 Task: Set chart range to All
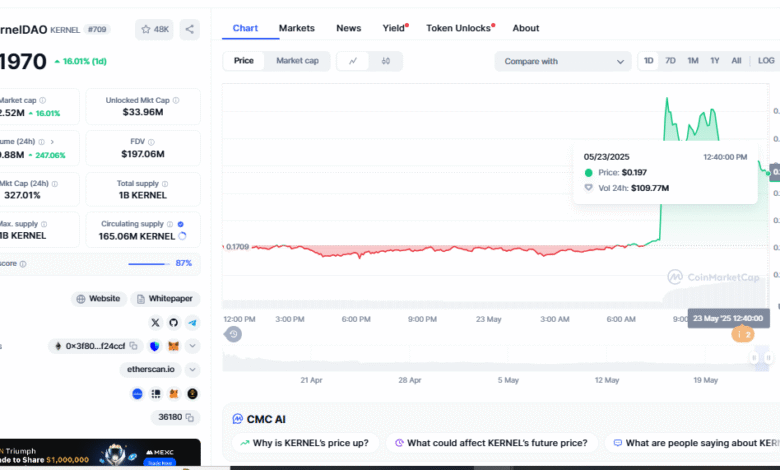[736, 61]
